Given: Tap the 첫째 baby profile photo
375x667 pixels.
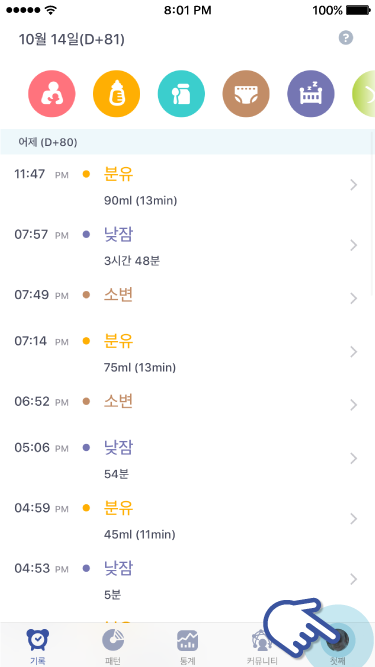Looking at the screenshot, I should (340, 639).
